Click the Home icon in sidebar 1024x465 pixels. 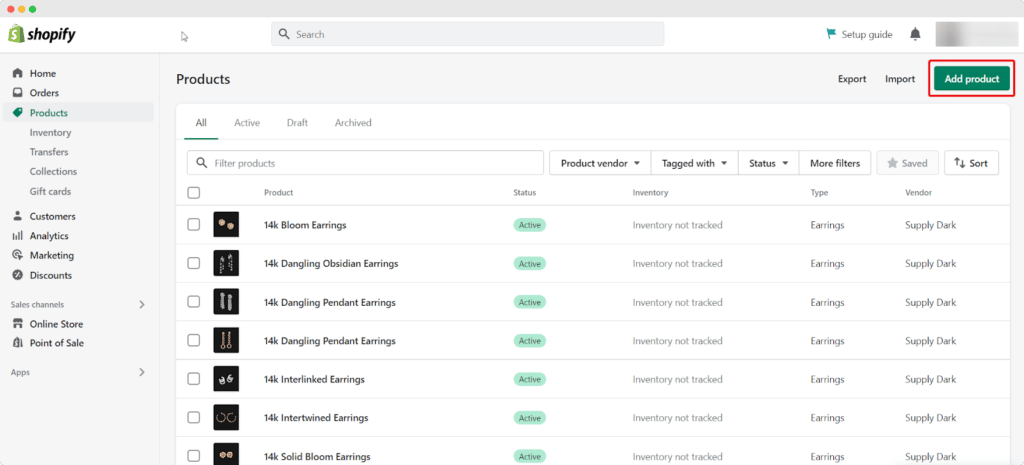click(x=18, y=74)
